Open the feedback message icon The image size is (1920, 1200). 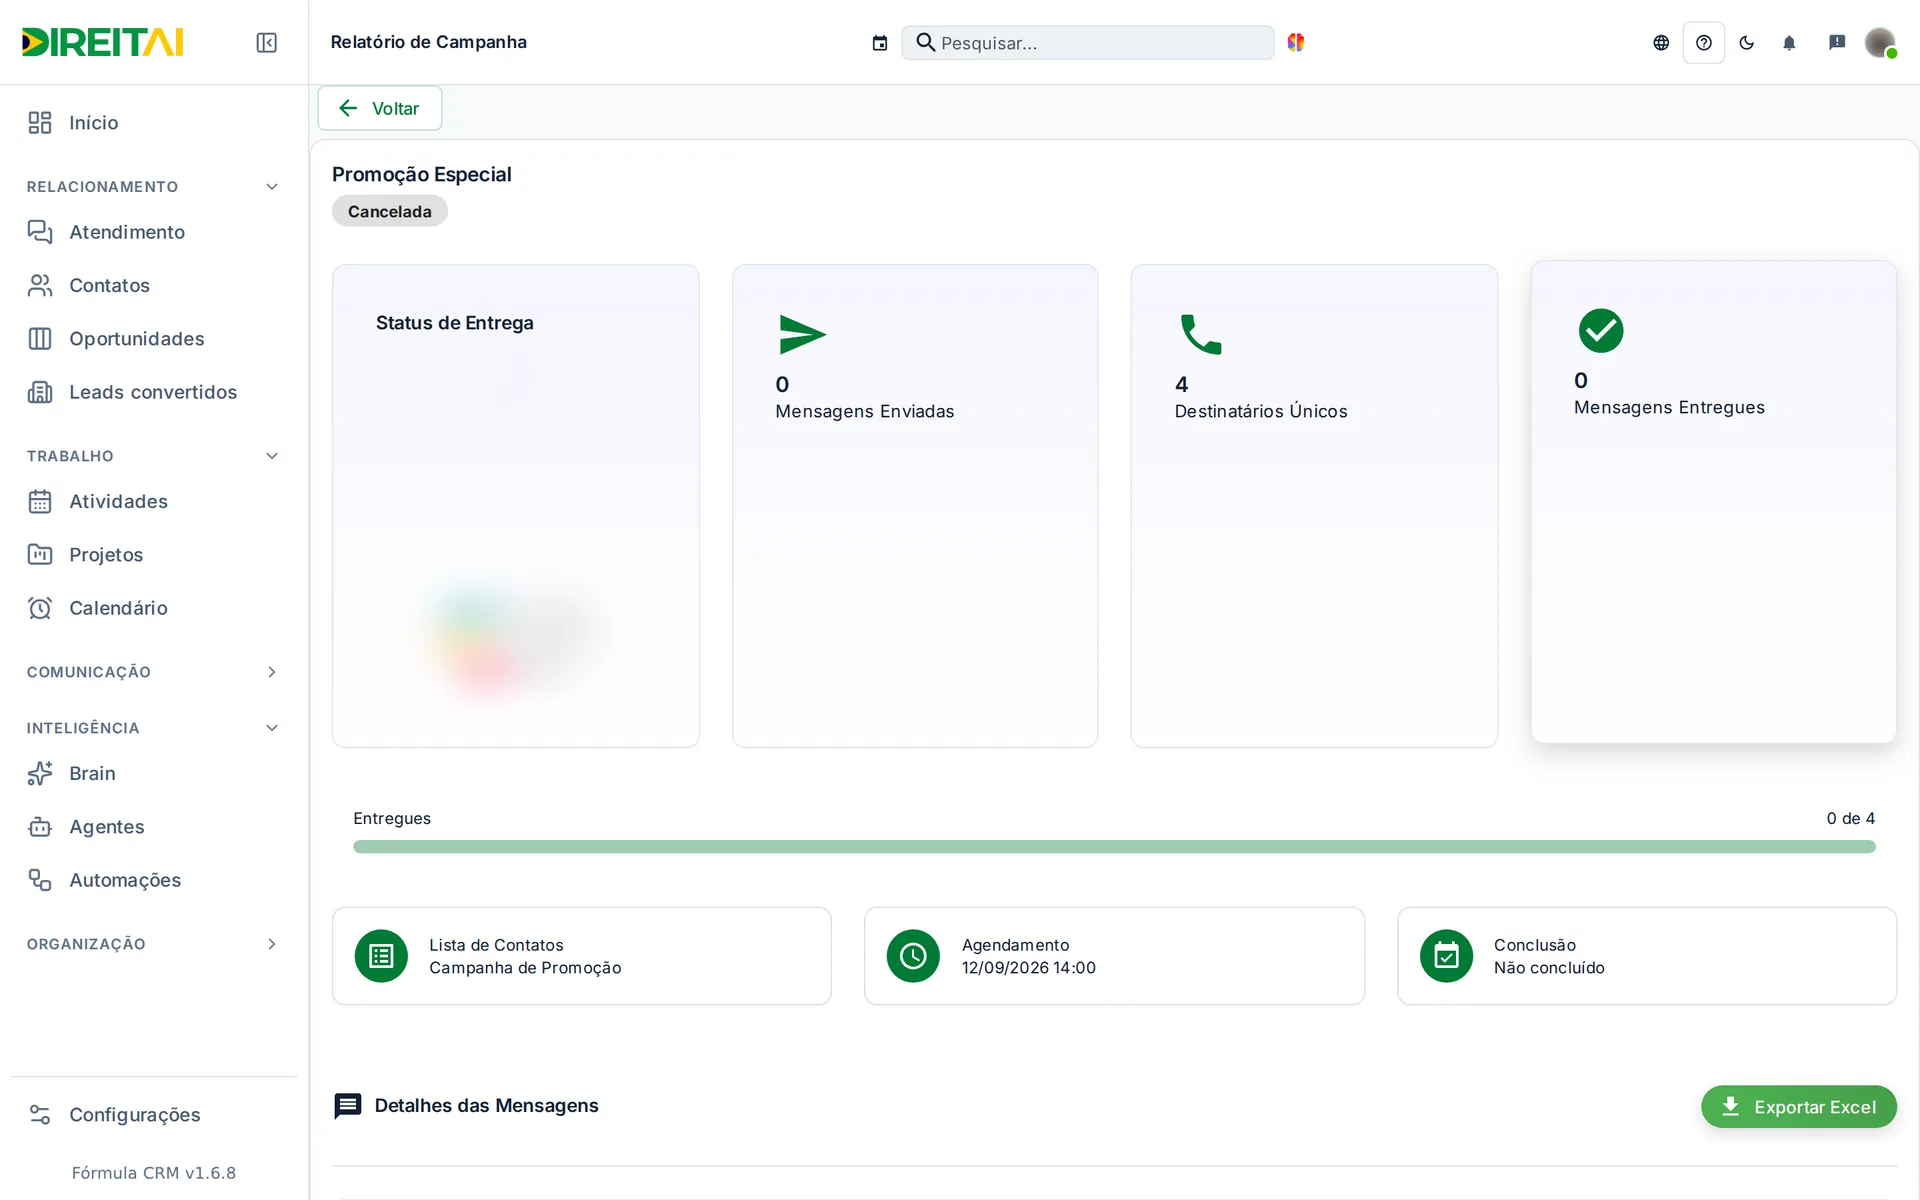tap(1837, 42)
